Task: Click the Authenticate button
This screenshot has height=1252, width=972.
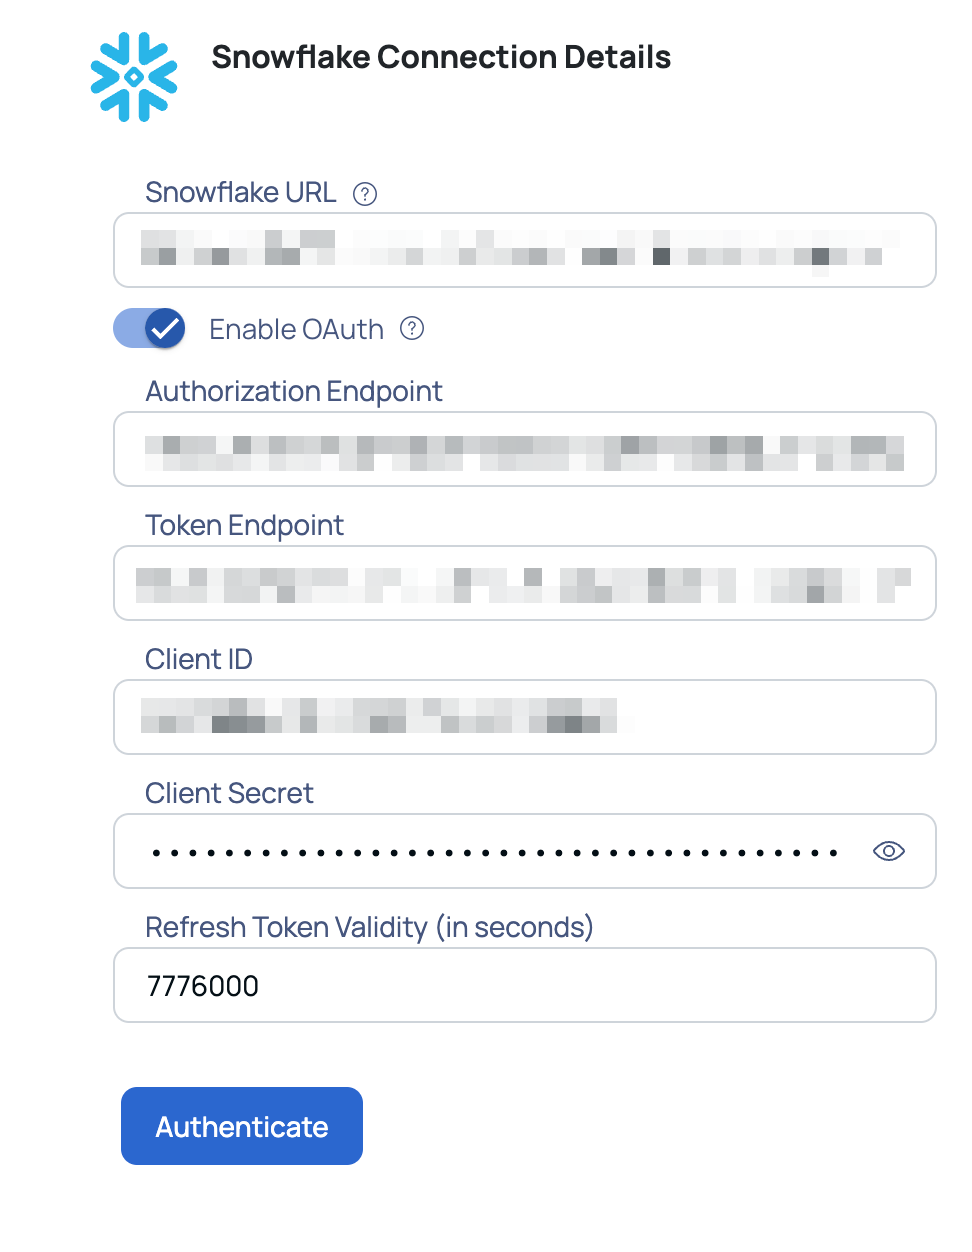Action: (x=242, y=1126)
